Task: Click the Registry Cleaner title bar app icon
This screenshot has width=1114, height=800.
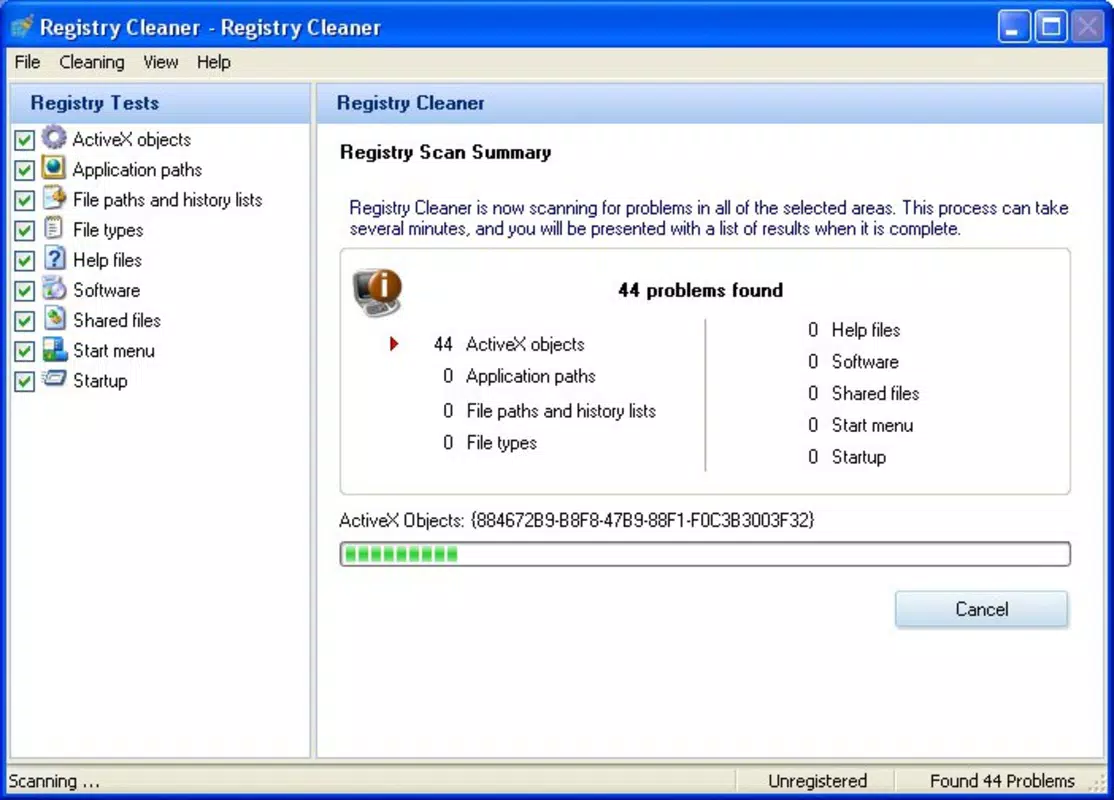Action: click(x=22, y=26)
